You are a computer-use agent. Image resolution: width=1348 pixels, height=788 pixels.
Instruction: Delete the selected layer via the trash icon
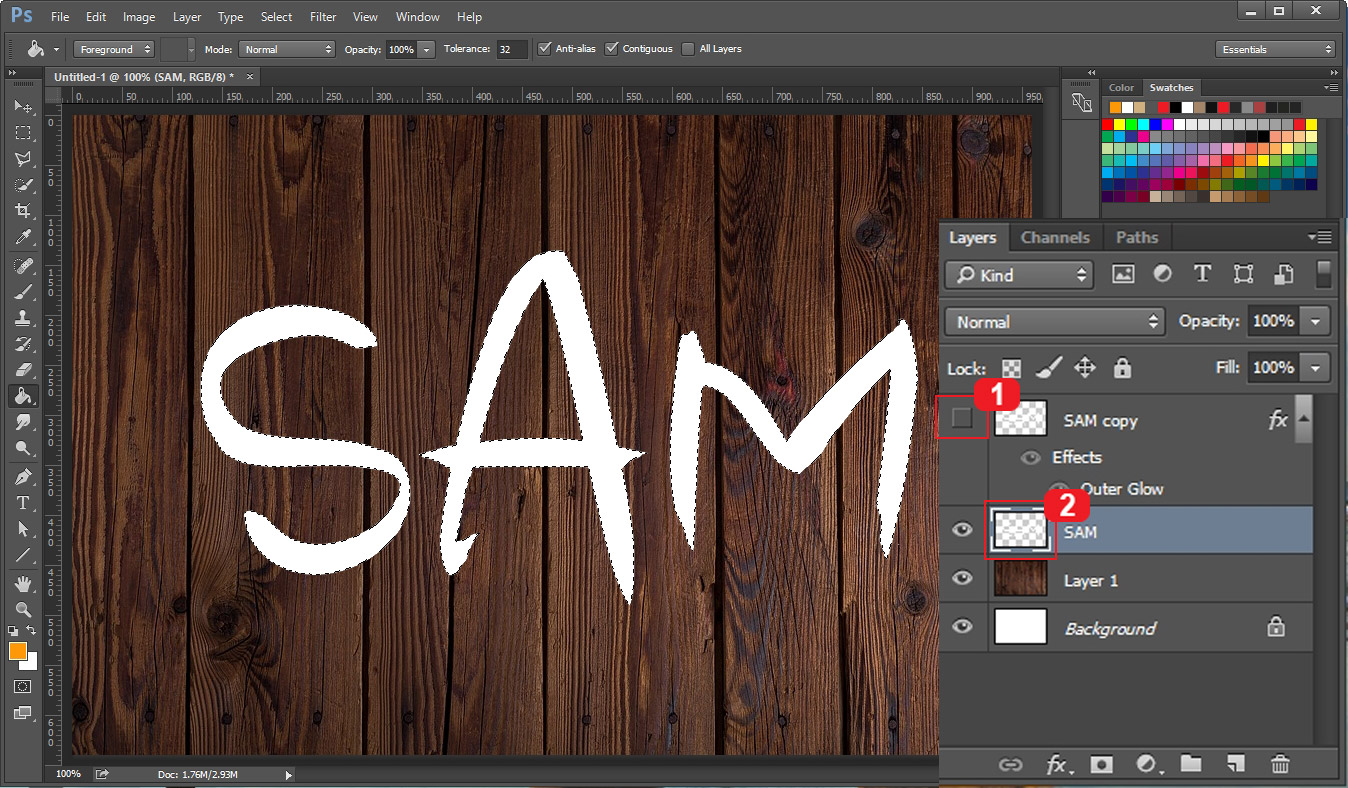[1281, 764]
